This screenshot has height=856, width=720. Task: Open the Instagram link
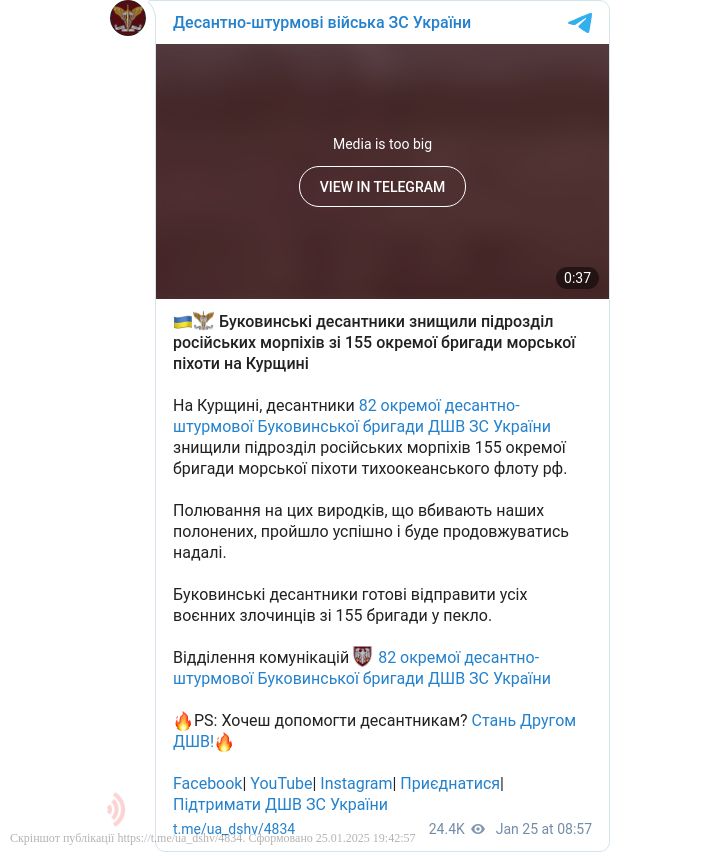click(x=356, y=783)
